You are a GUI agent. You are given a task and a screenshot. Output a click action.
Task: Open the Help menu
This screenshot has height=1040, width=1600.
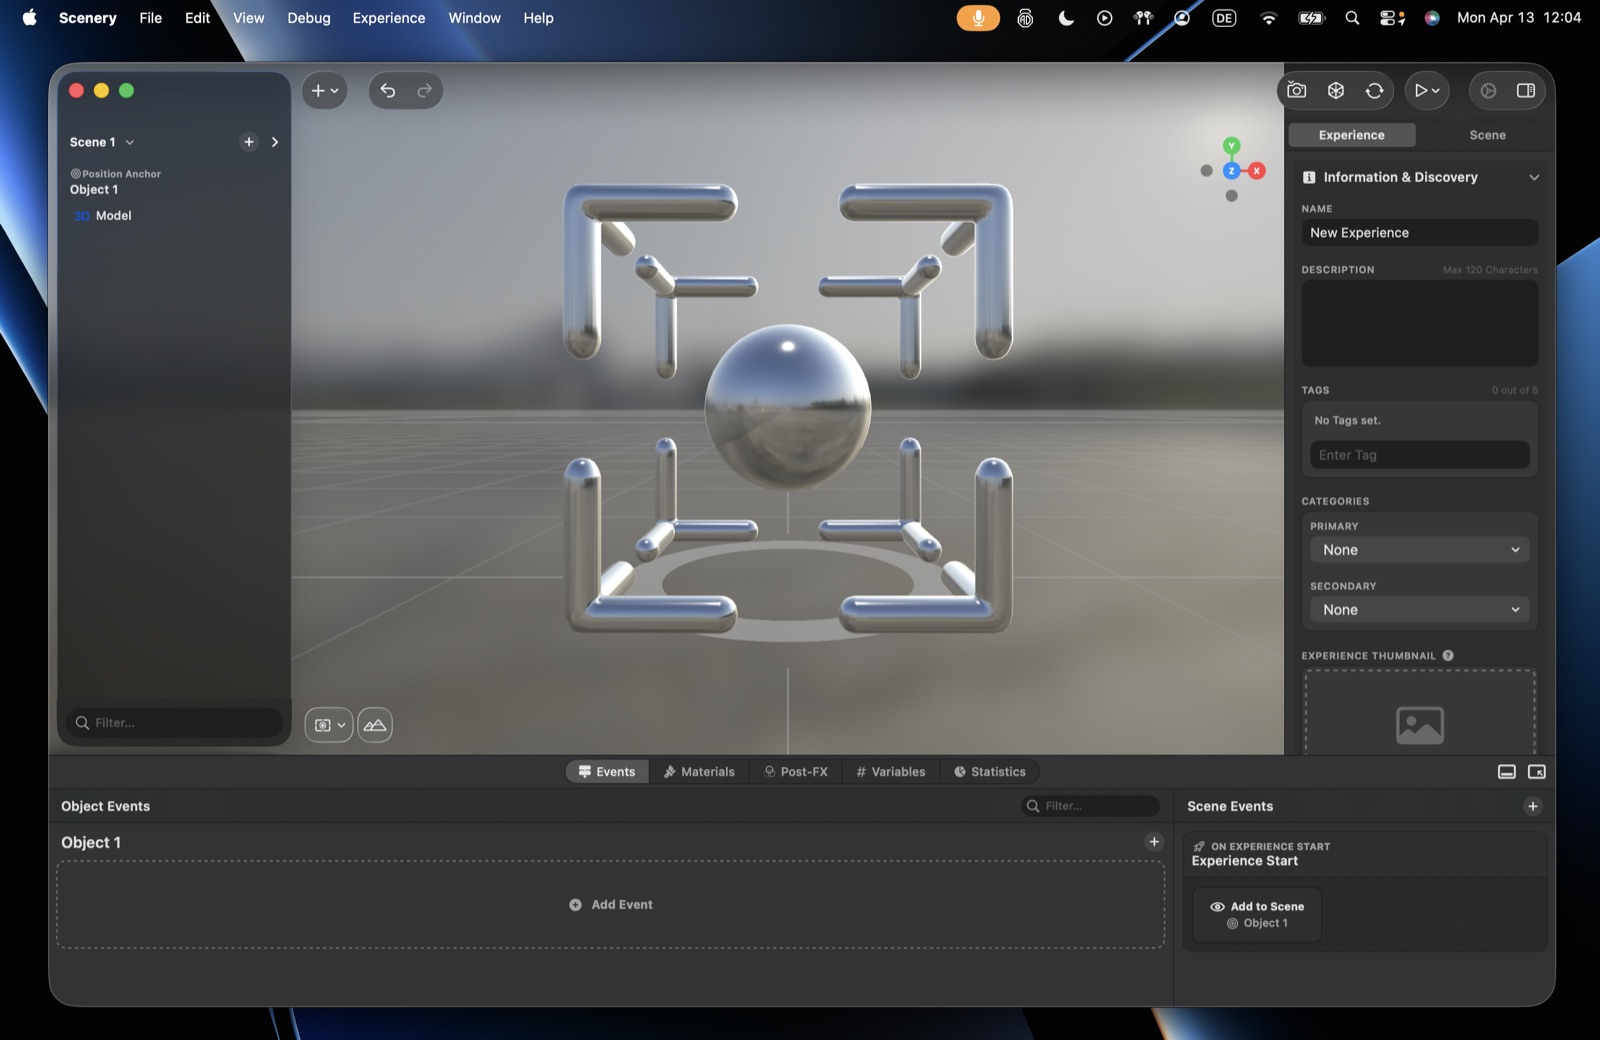539,18
